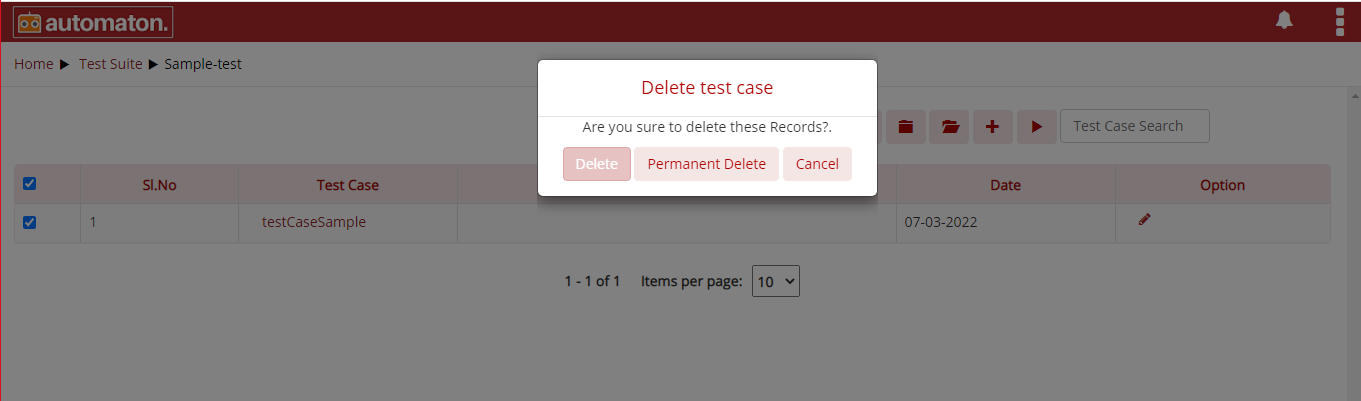Focus the Test Case Search field
The image size is (1361, 401).
[1135, 126]
